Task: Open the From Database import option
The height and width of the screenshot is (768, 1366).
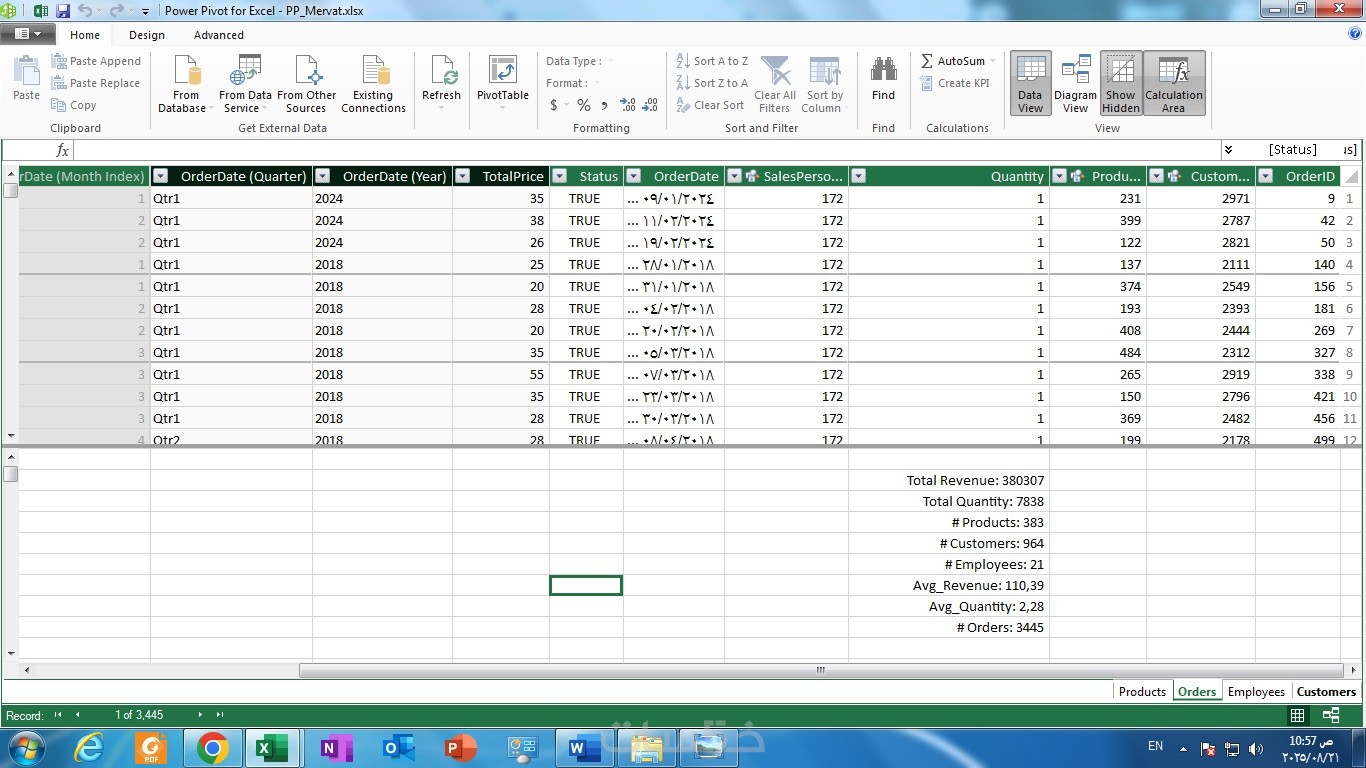Action: point(186,84)
